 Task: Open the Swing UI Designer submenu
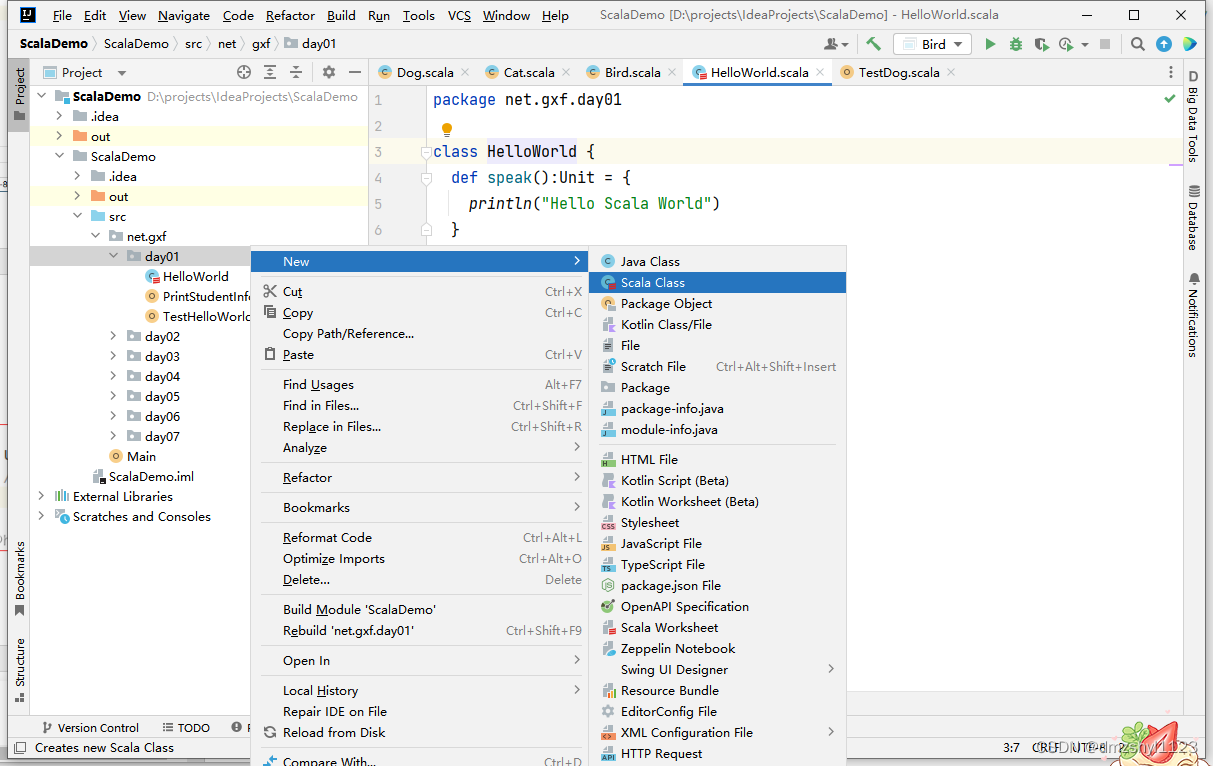click(x=717, y=670)
